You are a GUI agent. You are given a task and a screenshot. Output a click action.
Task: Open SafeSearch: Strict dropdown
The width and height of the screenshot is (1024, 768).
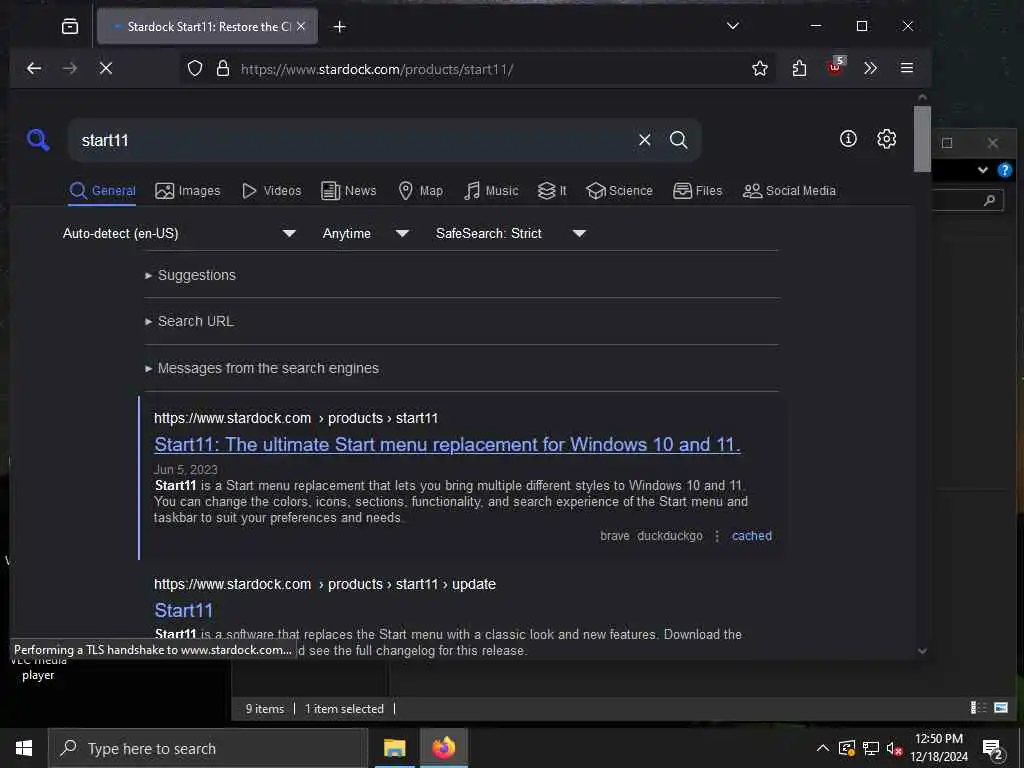click(511, 233)
